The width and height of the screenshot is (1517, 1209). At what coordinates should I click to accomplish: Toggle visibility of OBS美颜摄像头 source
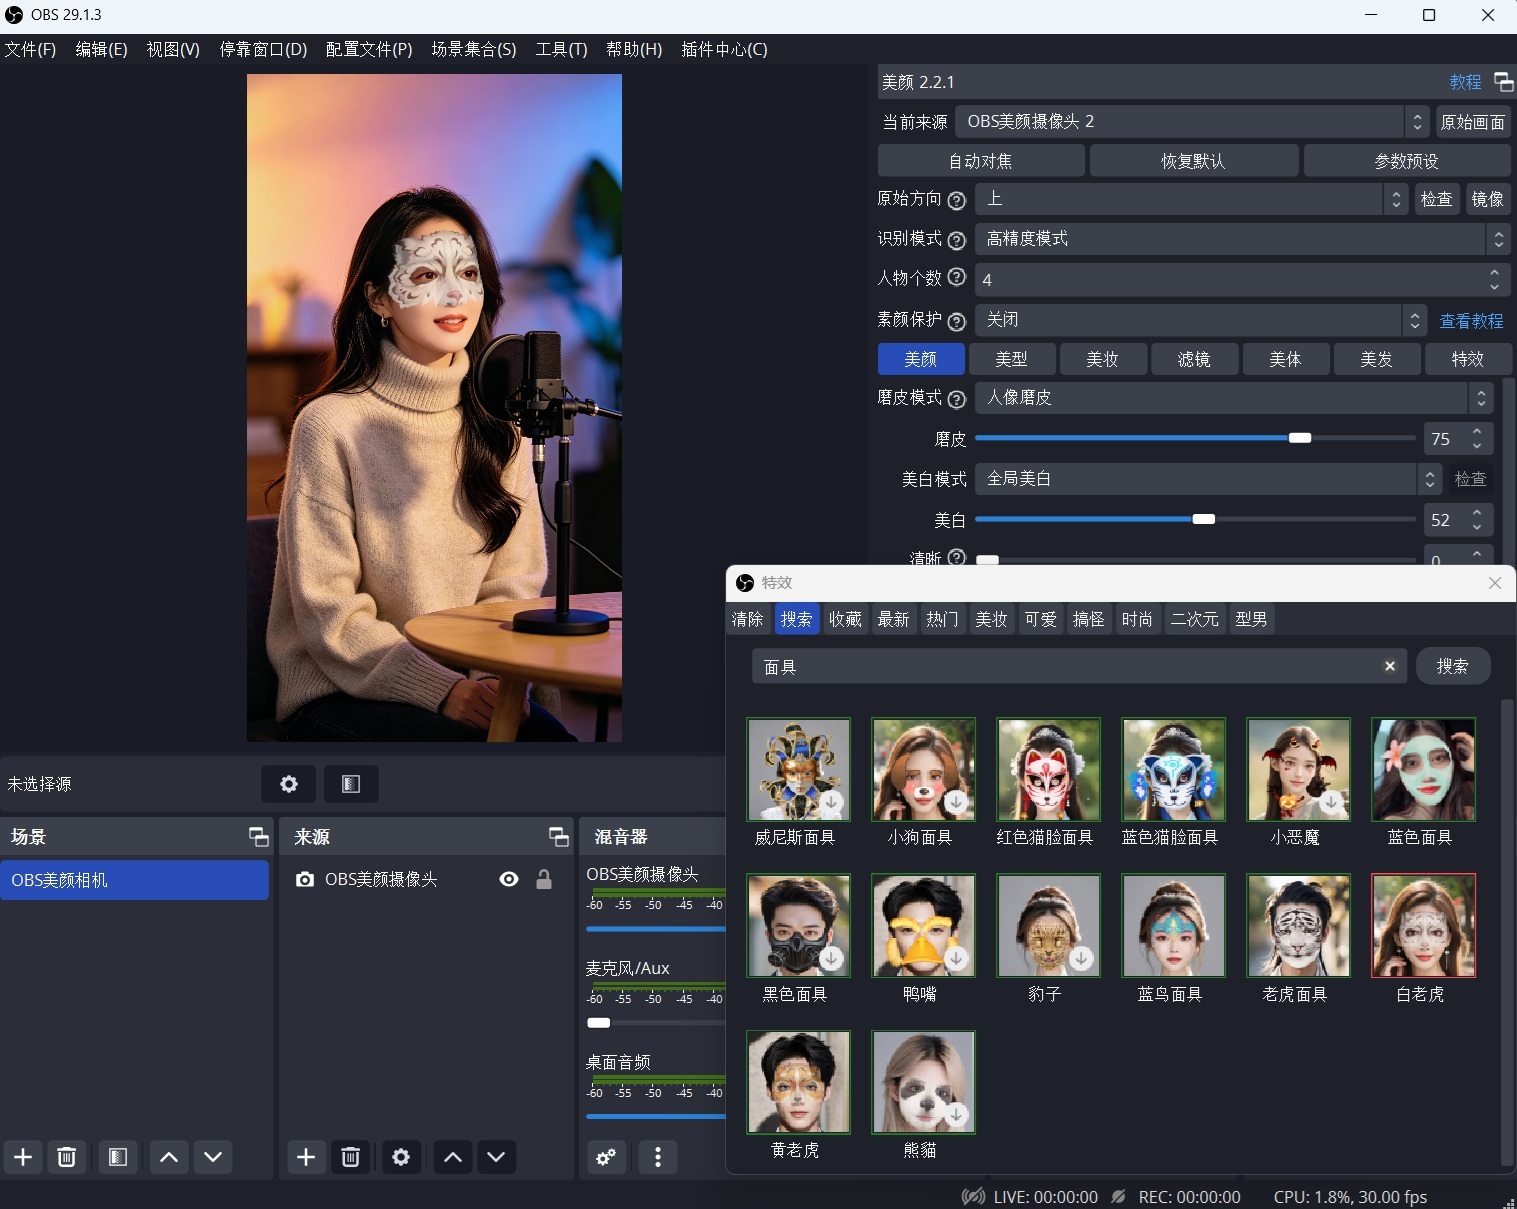coord(509,879)
